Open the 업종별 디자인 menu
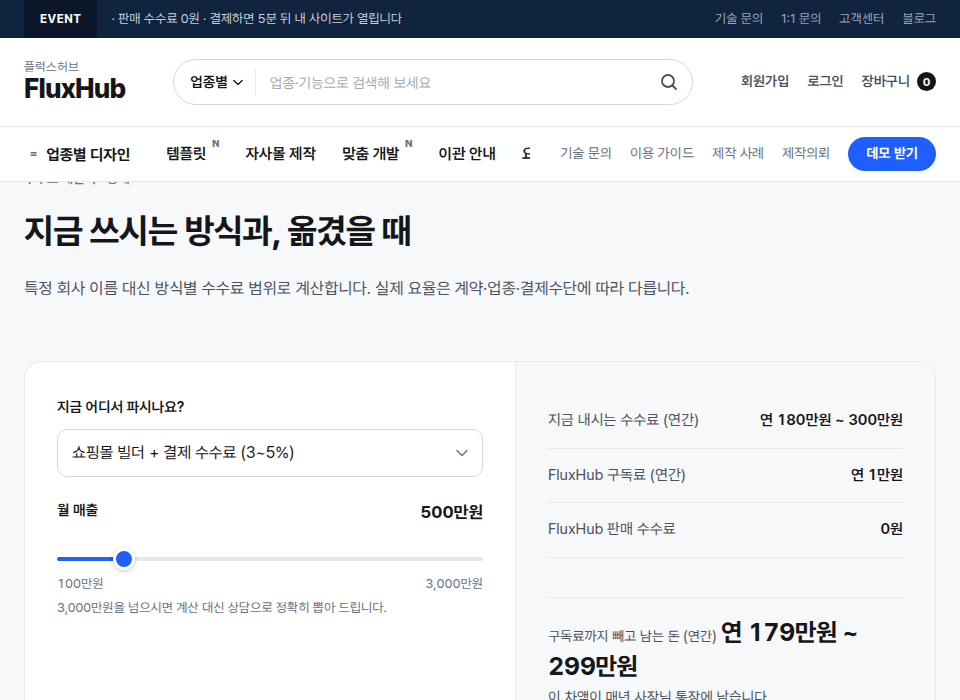 88,154
